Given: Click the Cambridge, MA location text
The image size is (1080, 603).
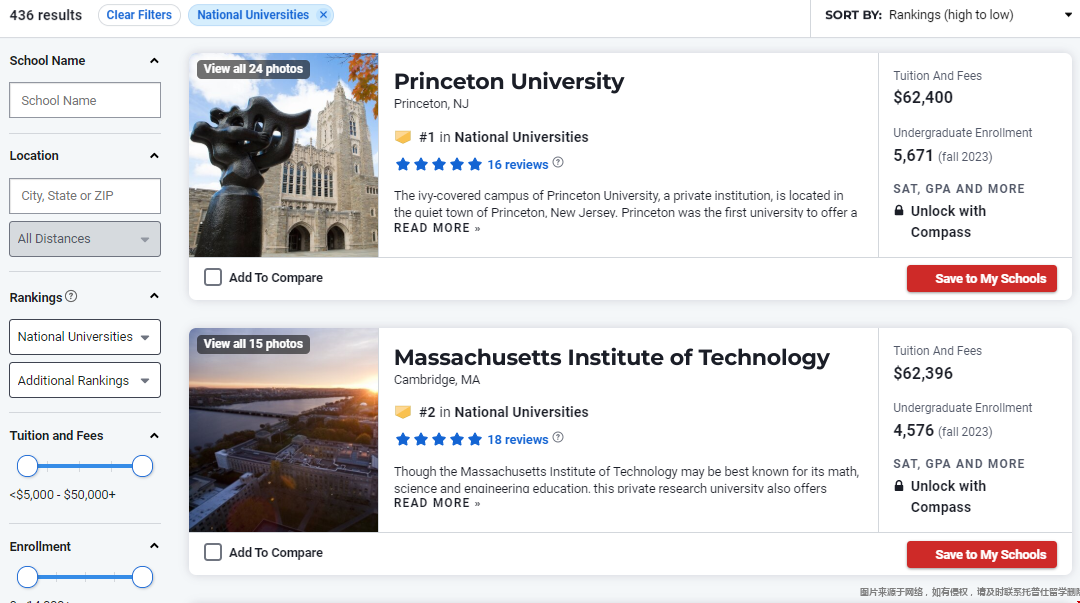Looking at the screenshot, I should coord(437,380).
